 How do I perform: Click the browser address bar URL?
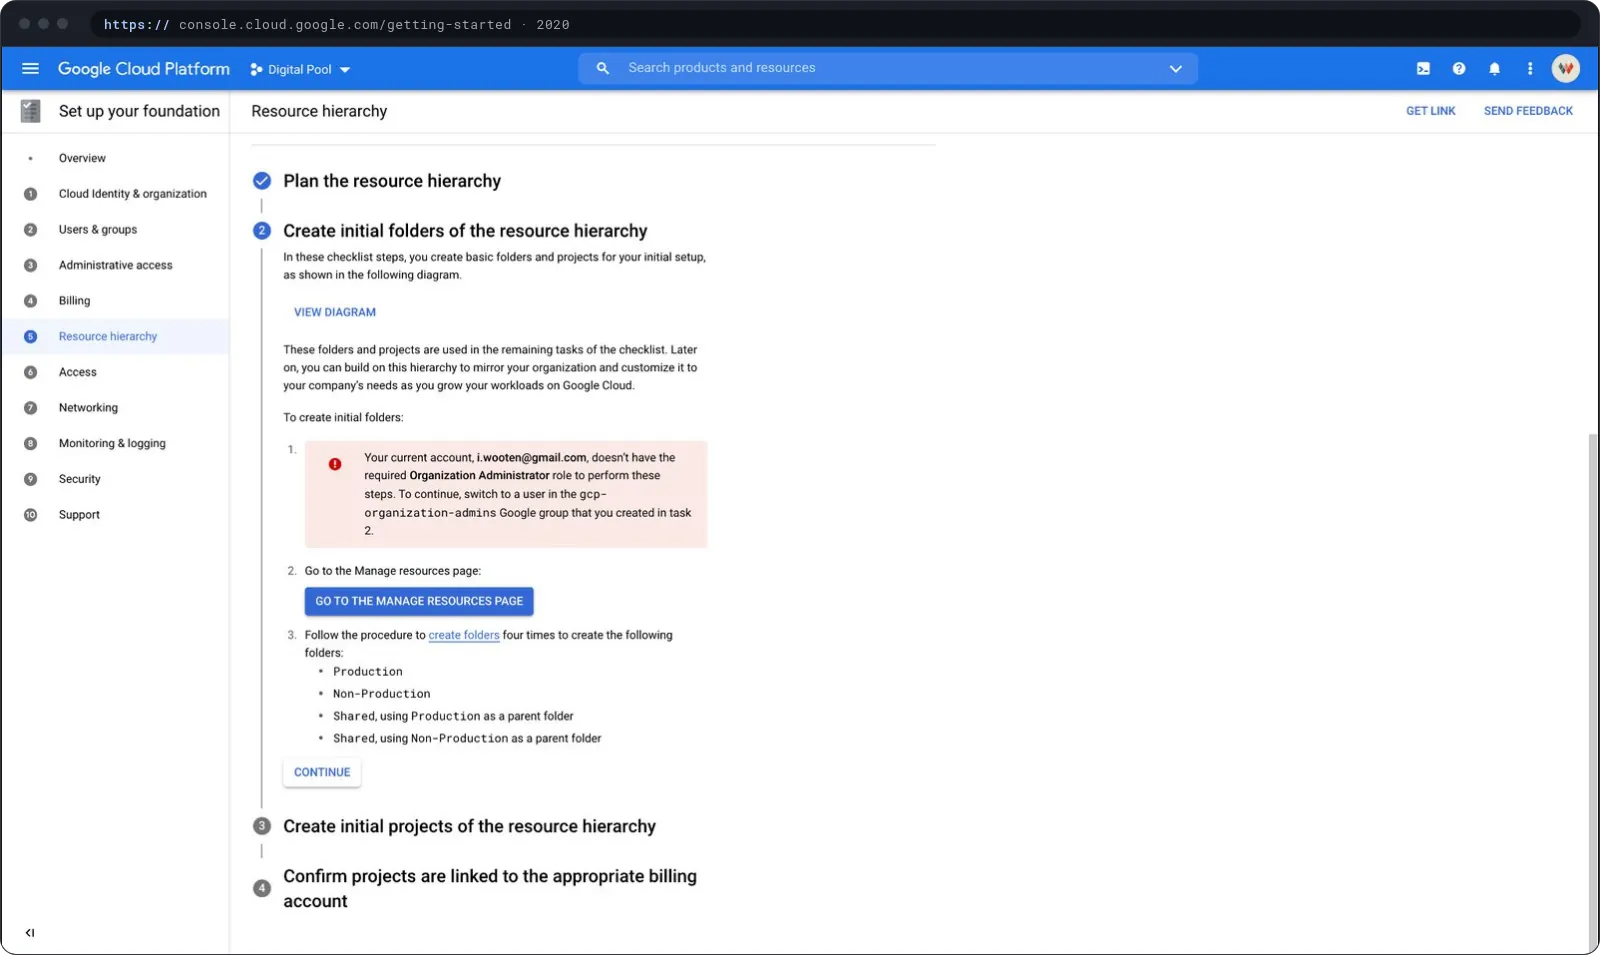[x=337, y=25]
